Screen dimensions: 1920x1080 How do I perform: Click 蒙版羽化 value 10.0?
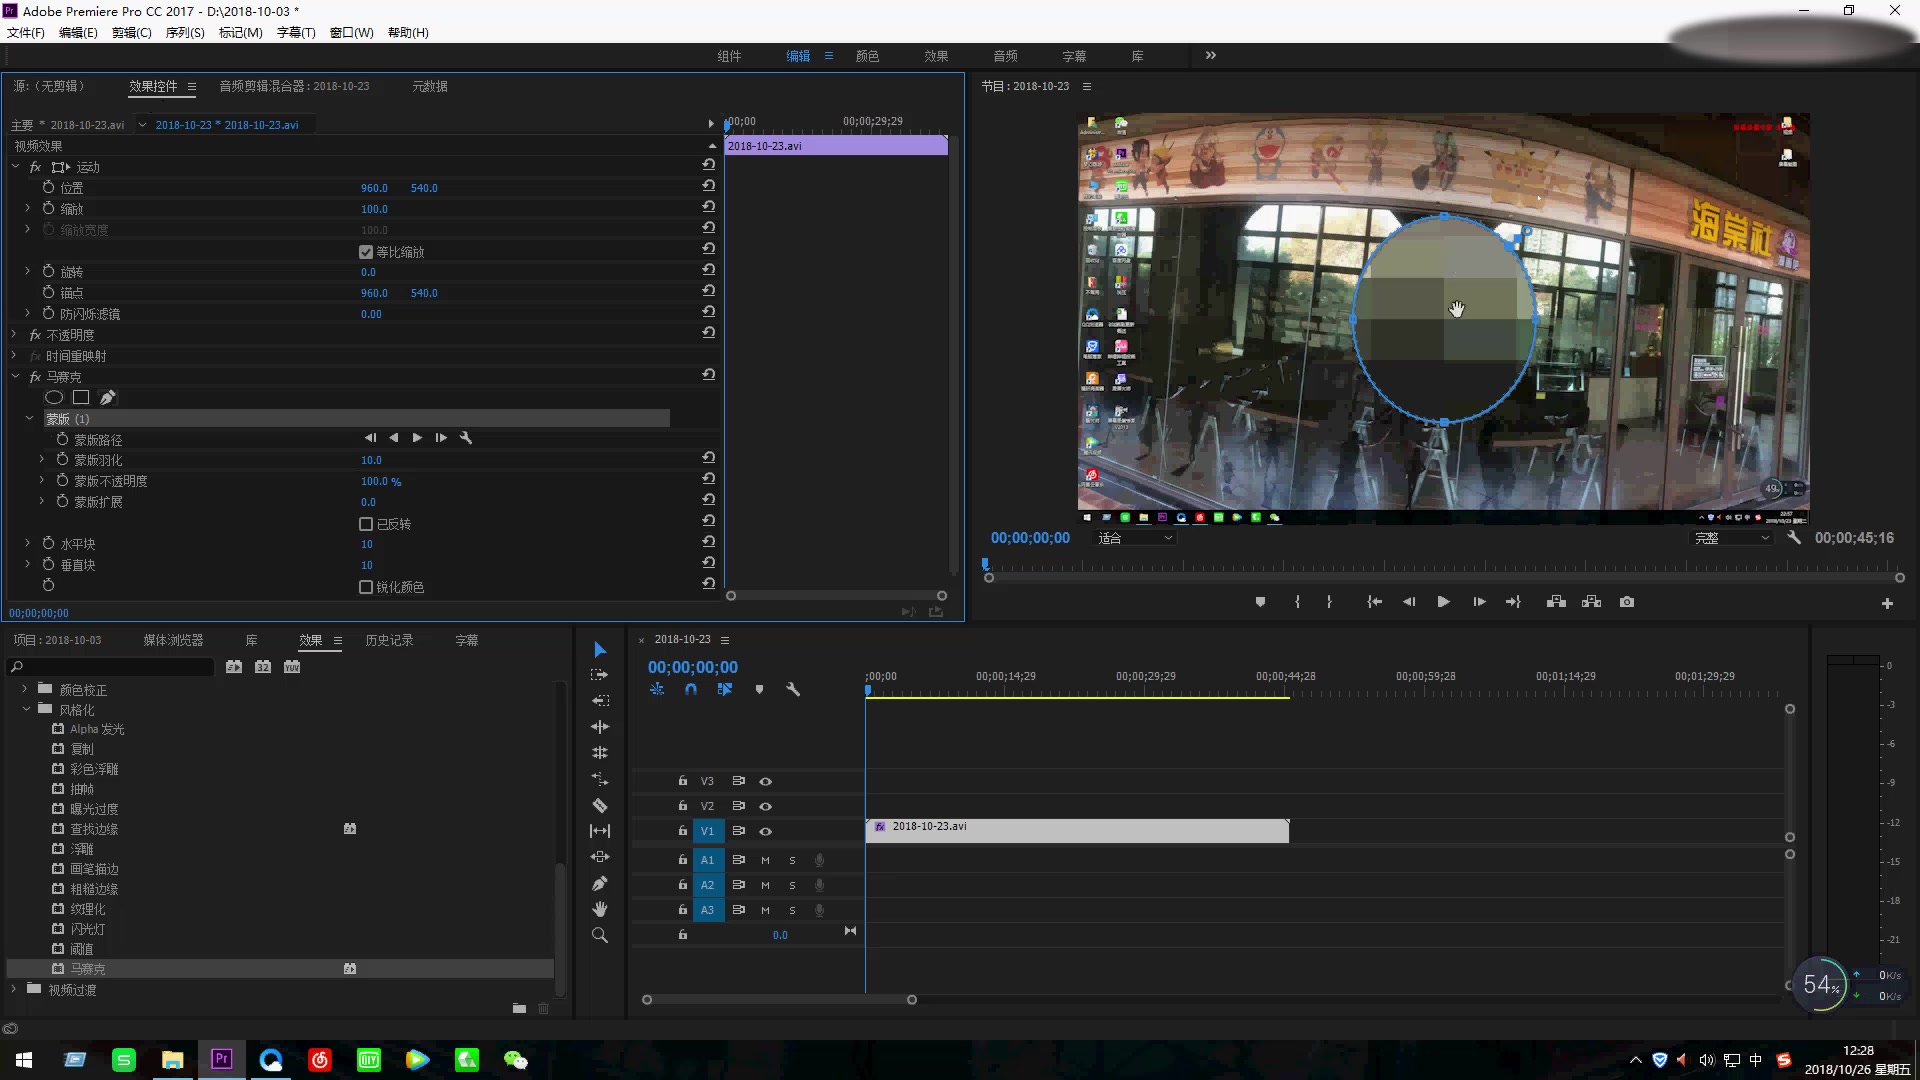pos(371,460)
